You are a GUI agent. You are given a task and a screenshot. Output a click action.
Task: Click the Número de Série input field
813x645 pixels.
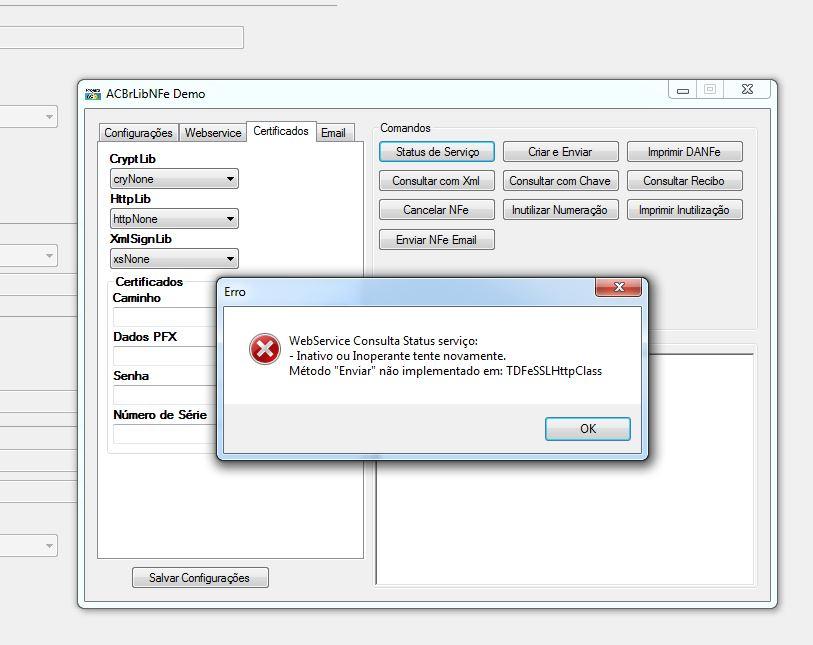pyautogui.click(x=165, y=434)
